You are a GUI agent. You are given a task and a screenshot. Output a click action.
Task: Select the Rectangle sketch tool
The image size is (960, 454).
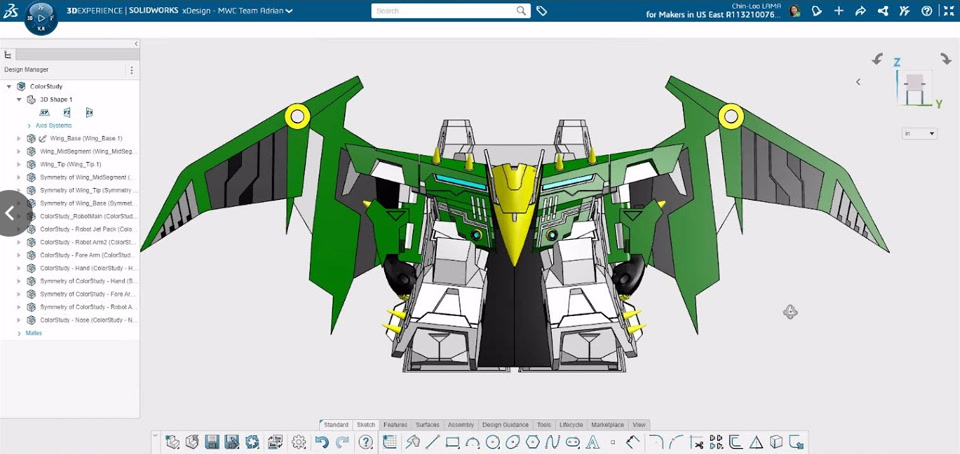pos(452,442)
